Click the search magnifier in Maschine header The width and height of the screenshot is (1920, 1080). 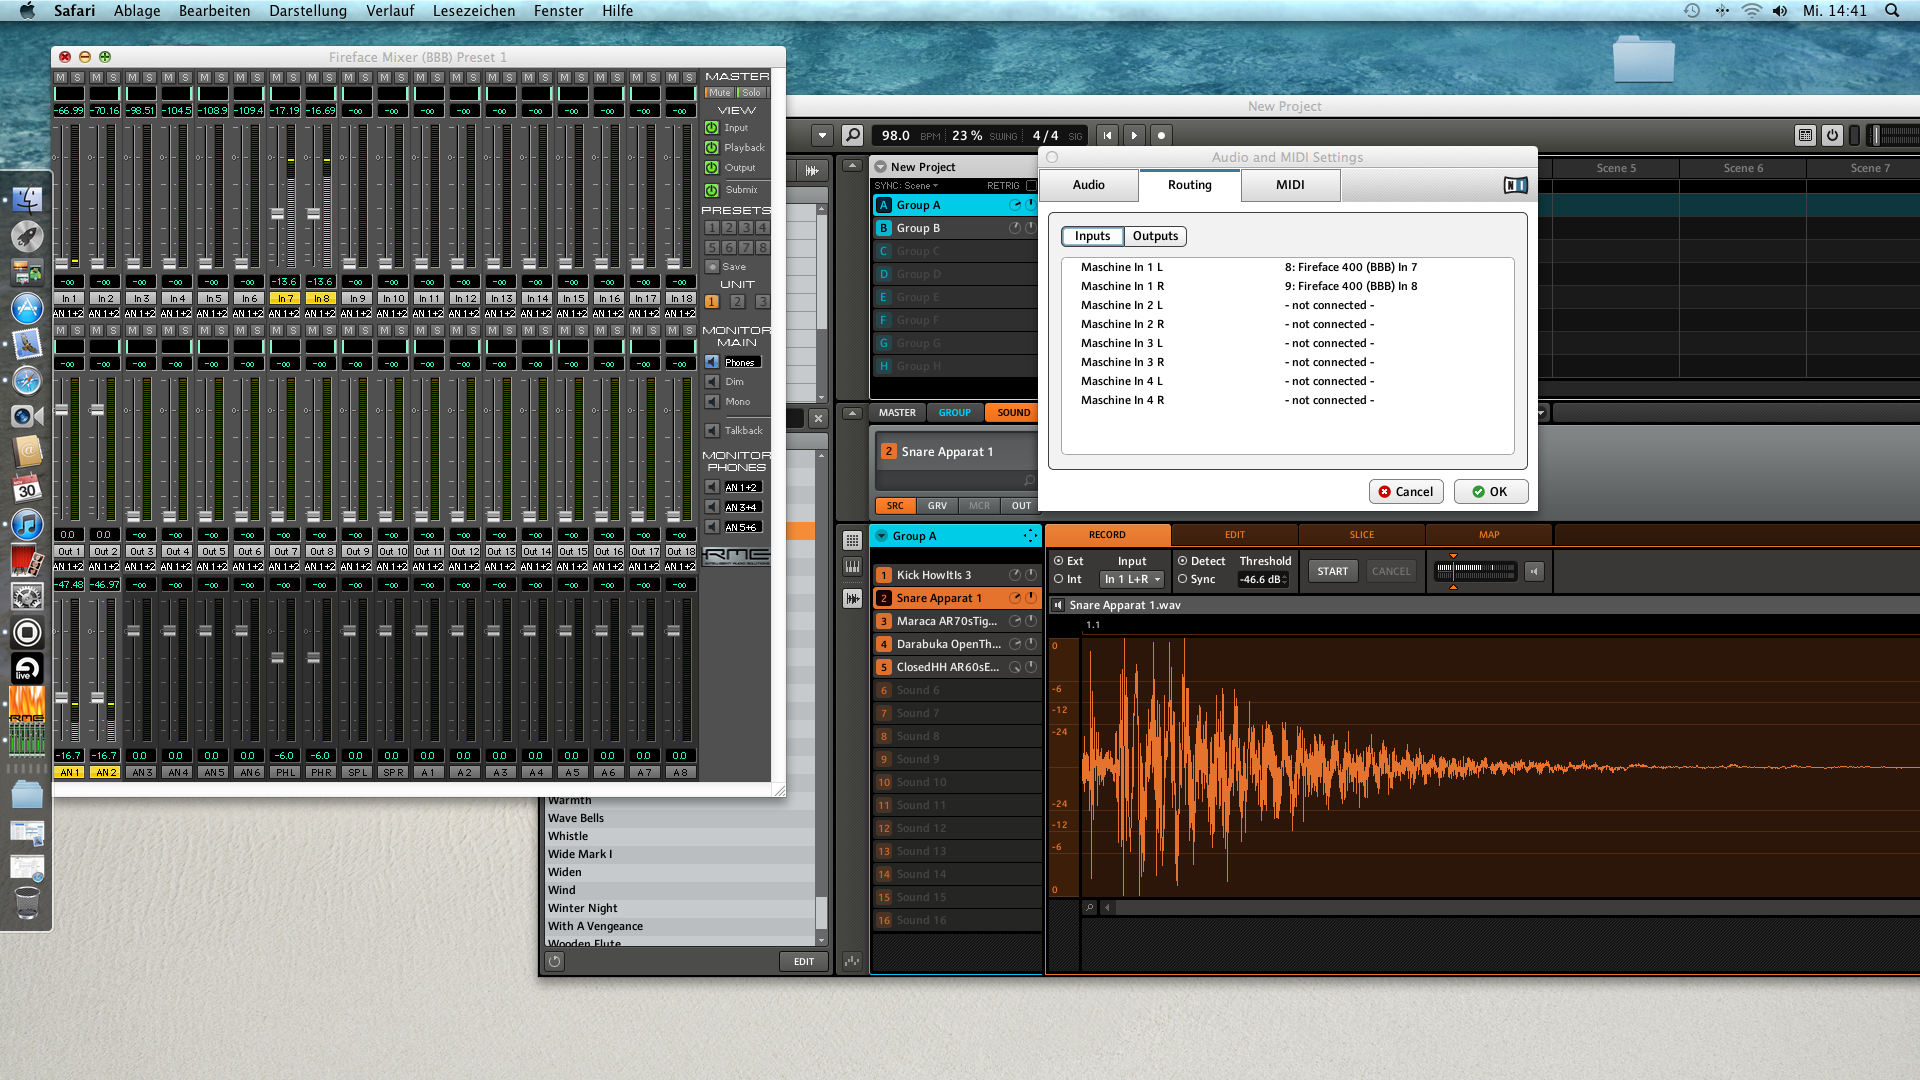click(x=852, y=135)
